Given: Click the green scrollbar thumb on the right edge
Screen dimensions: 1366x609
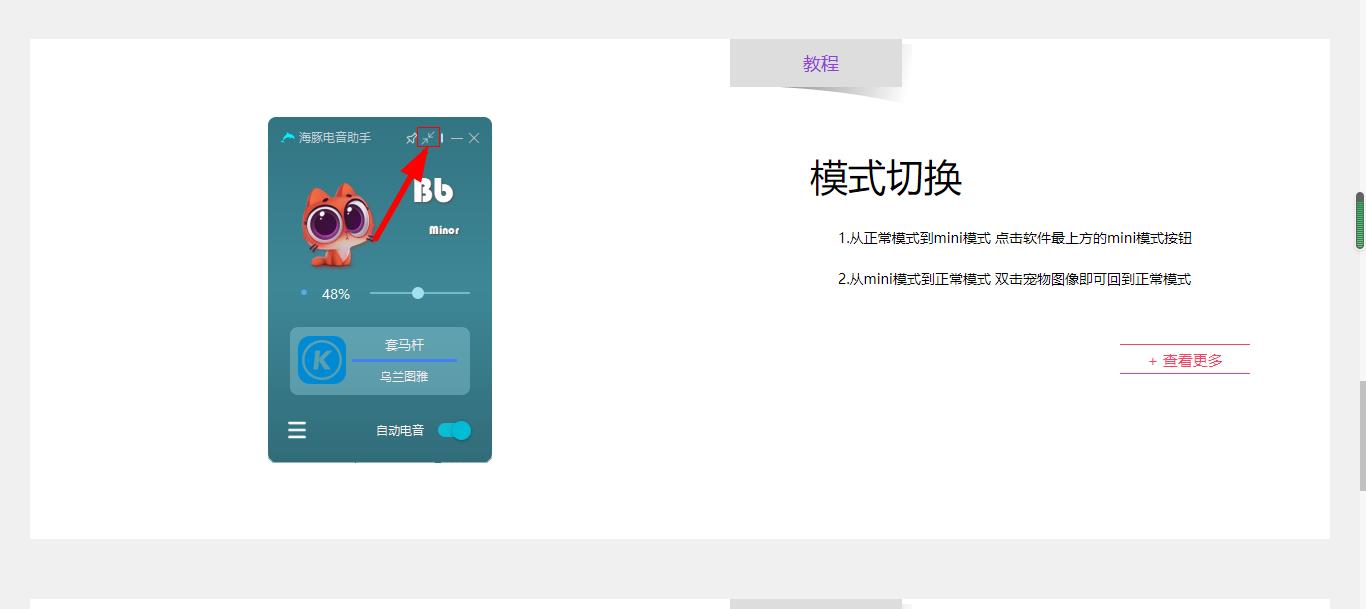Looking at the screenshot, I should (1360, 220).
